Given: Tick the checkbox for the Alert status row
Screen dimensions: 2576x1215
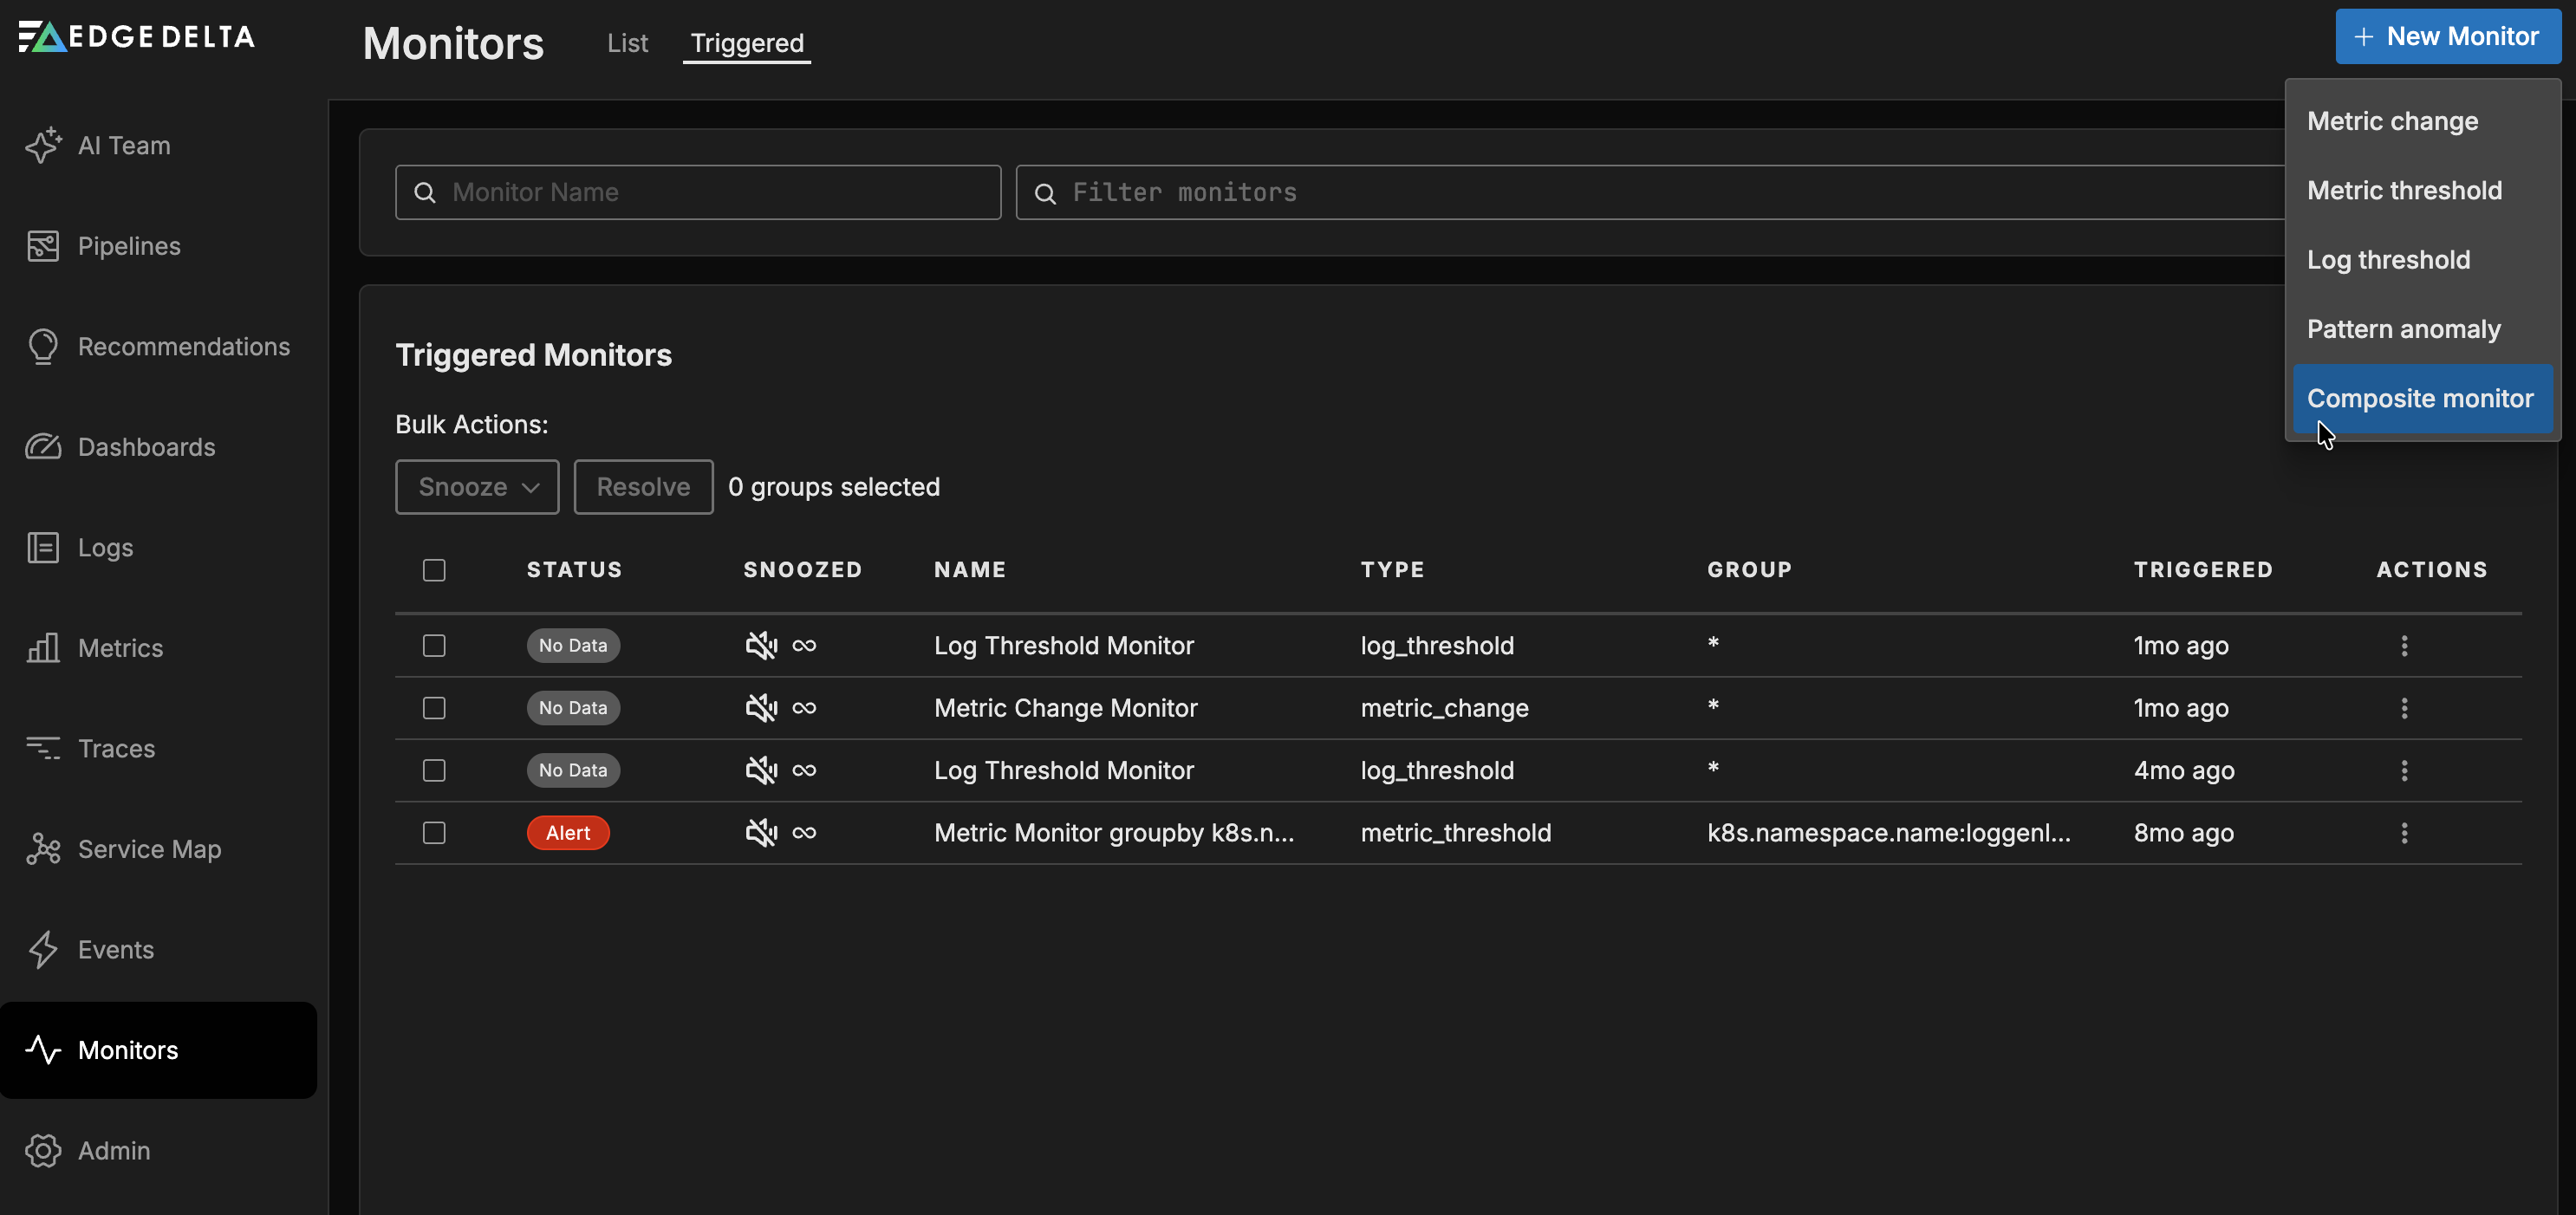Looking at the screenshot, I should [434, 832].
